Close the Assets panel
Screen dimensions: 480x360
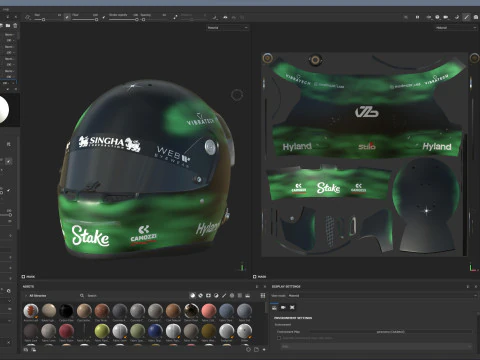tap(265, 287)
